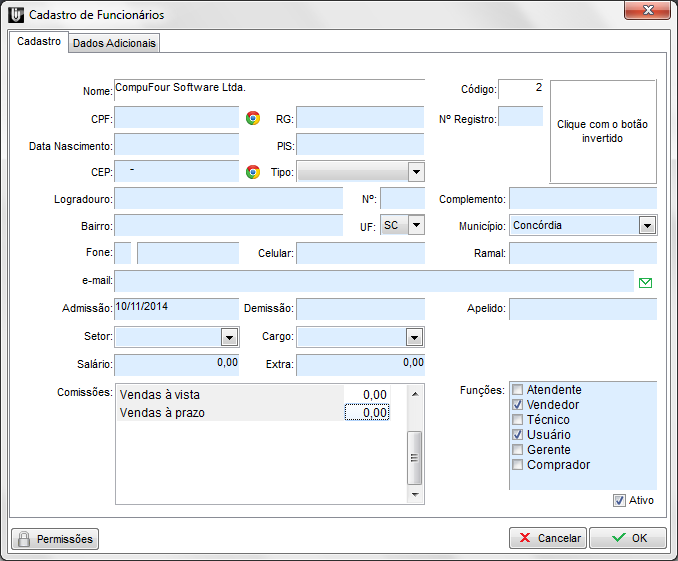The image size is (678, 561).
Task: Expand the UF state dropdown
Action: coord(416,226)
